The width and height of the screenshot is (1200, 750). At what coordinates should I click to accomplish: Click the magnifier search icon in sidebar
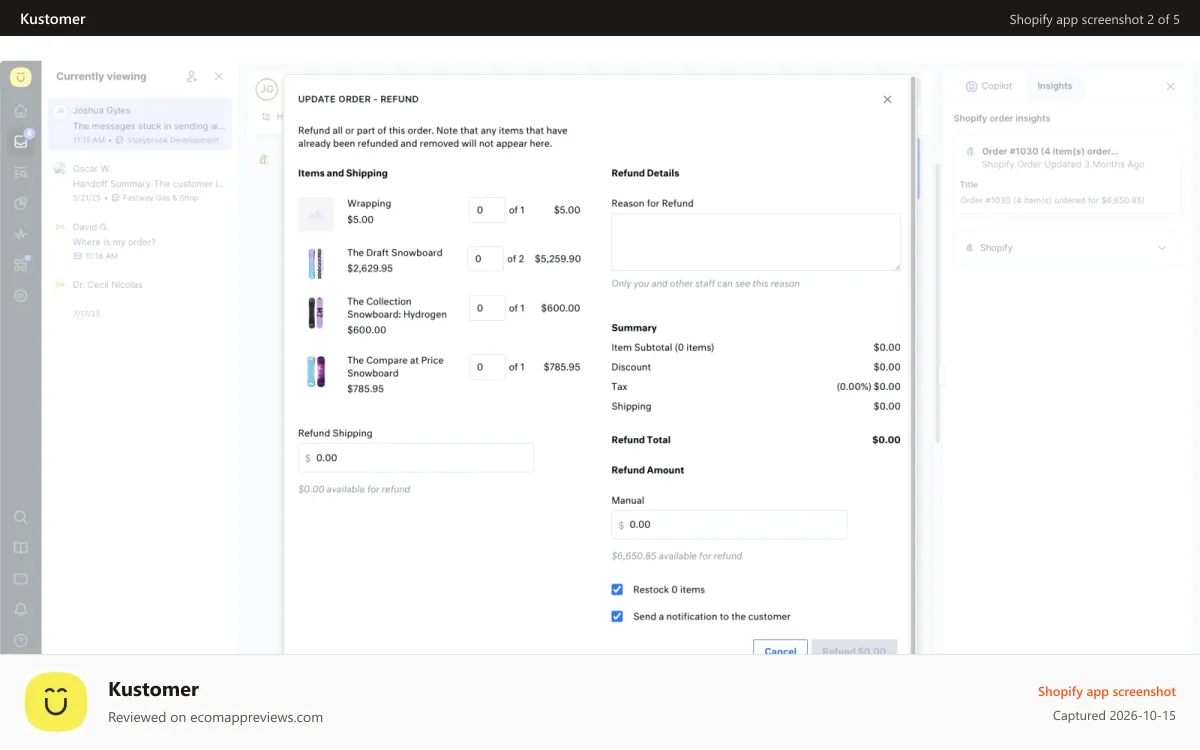point(20,517)
